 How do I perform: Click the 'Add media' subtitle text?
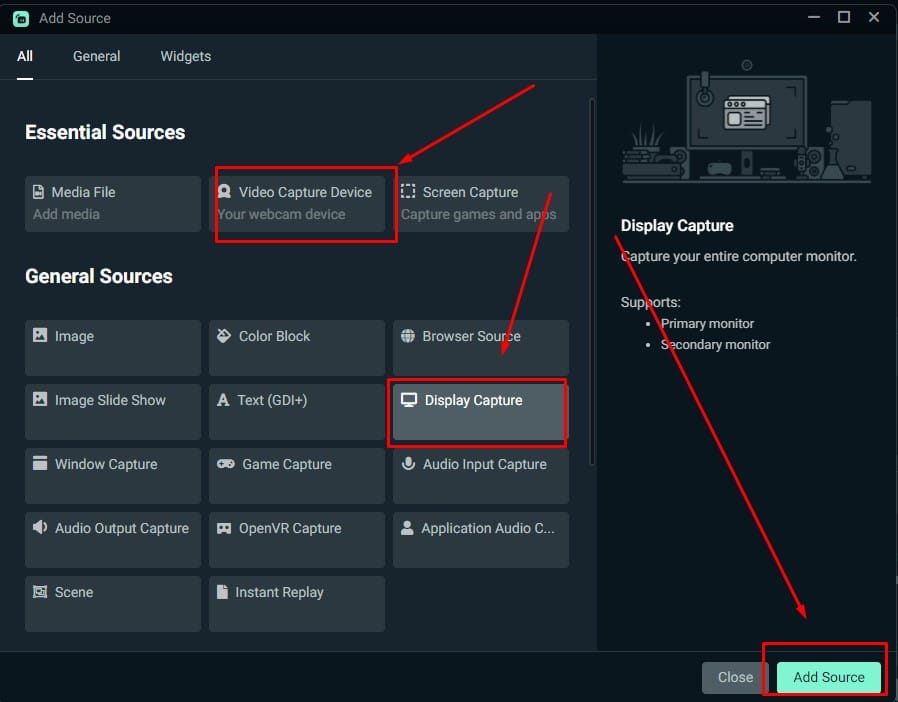click(x=66, y=214)
